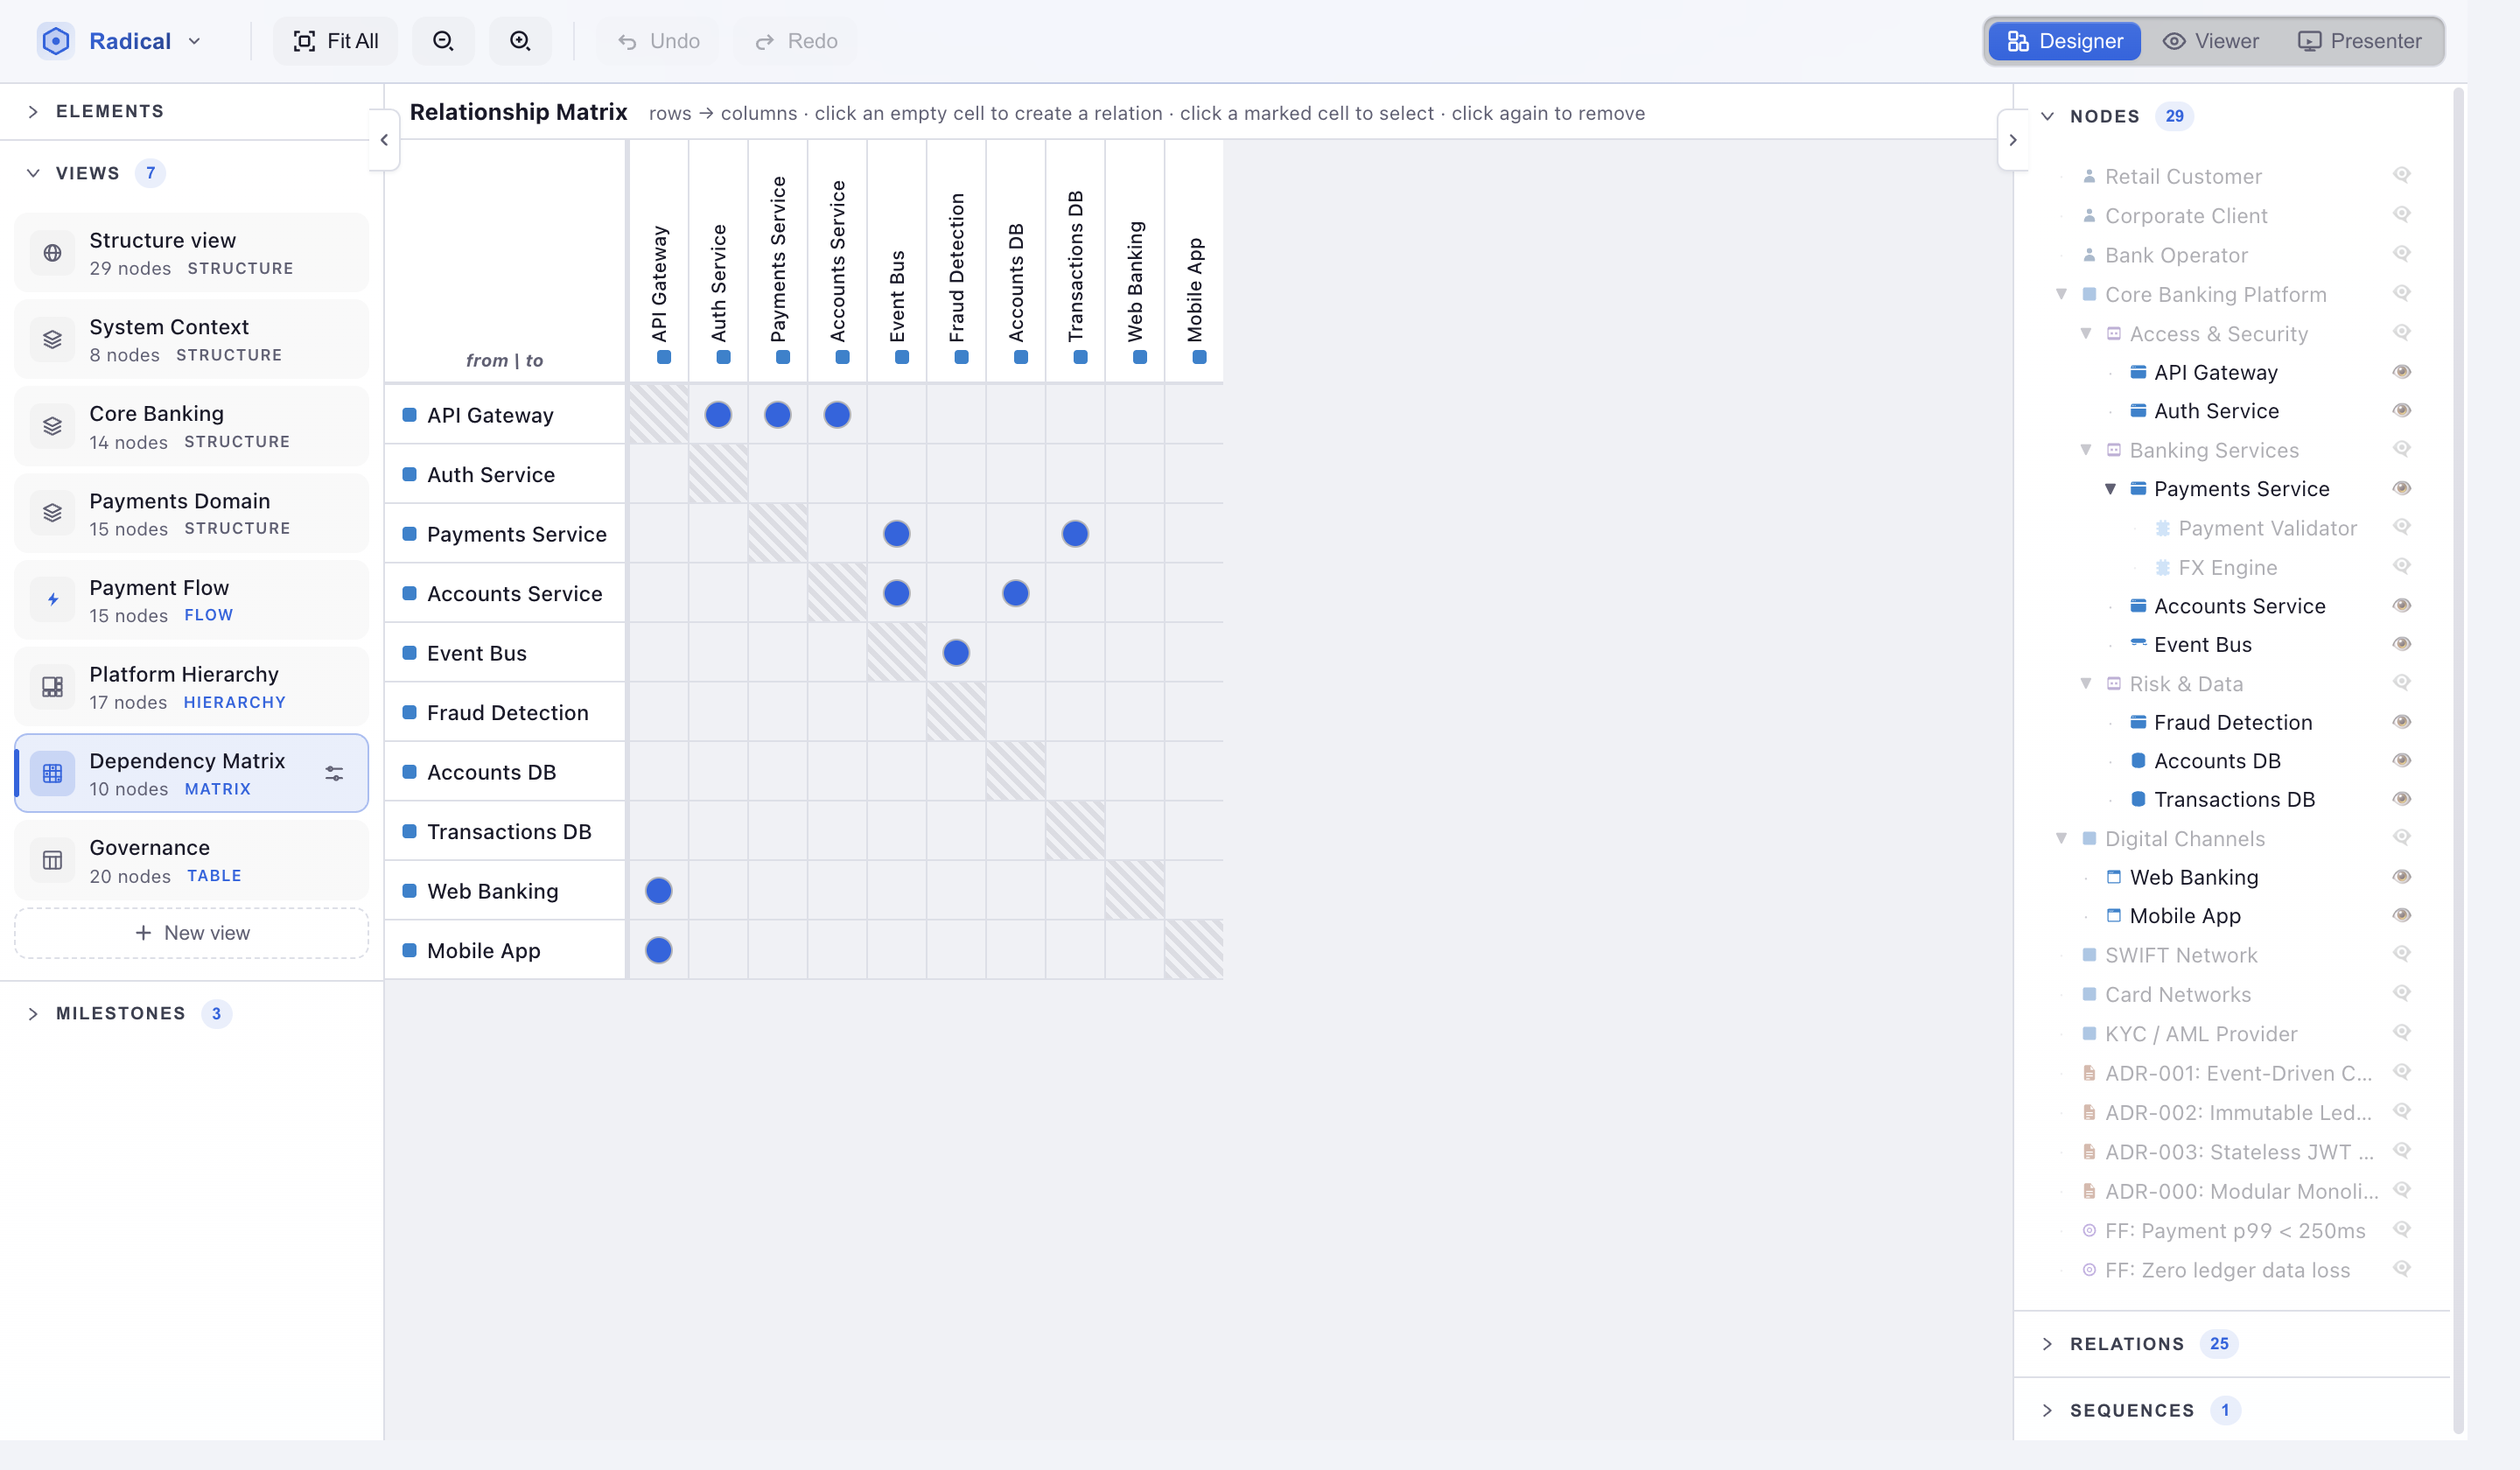
Task: Switch to Designer mode
Action: (x=2065, y=41)
